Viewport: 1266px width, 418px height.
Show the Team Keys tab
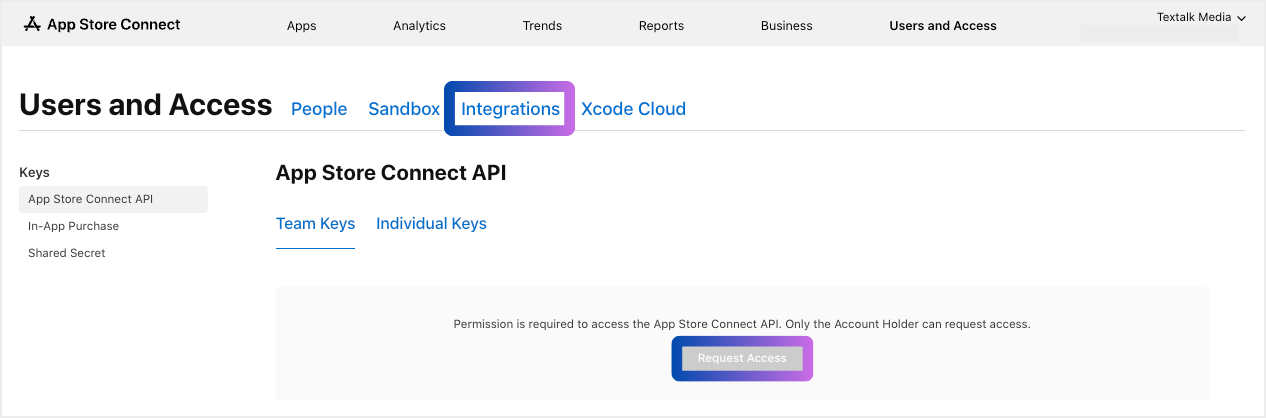point(315,224)
